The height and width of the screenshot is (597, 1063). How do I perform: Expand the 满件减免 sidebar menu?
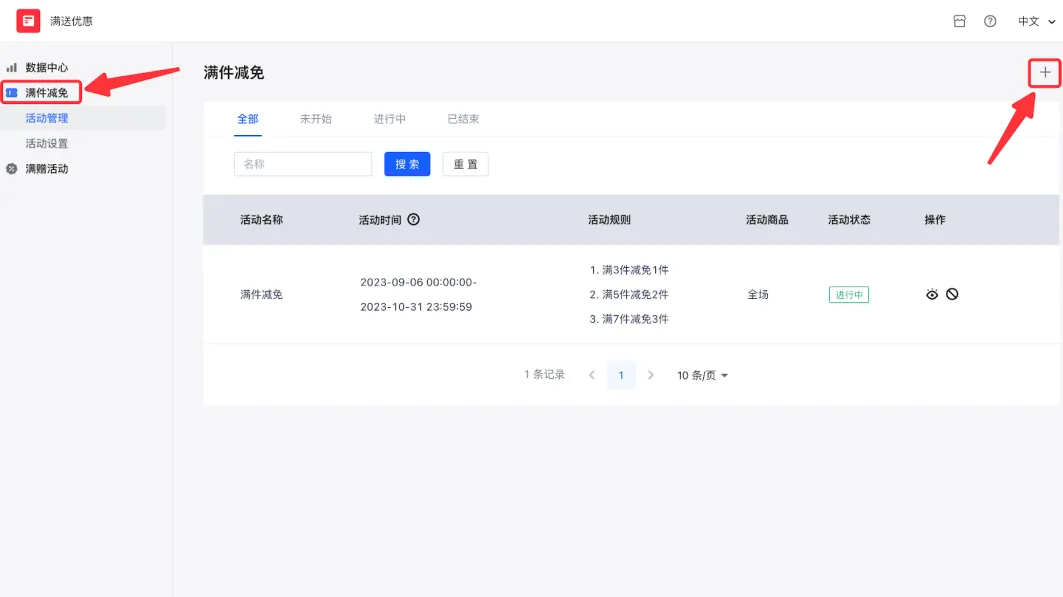point(47,93)
